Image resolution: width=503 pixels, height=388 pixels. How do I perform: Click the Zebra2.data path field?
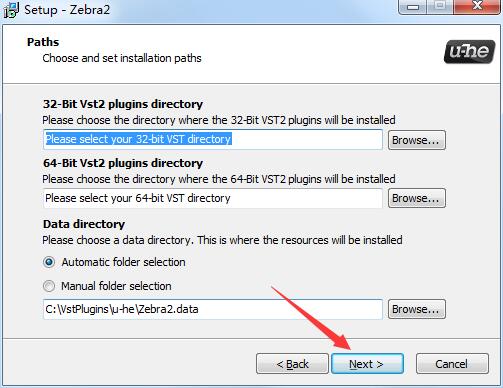[213, 309]
